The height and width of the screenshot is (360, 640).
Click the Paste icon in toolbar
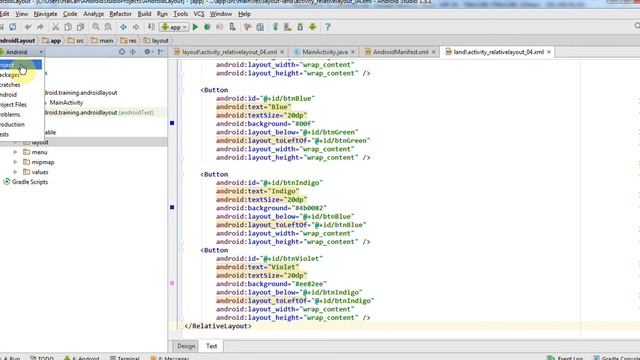point(80,27)
